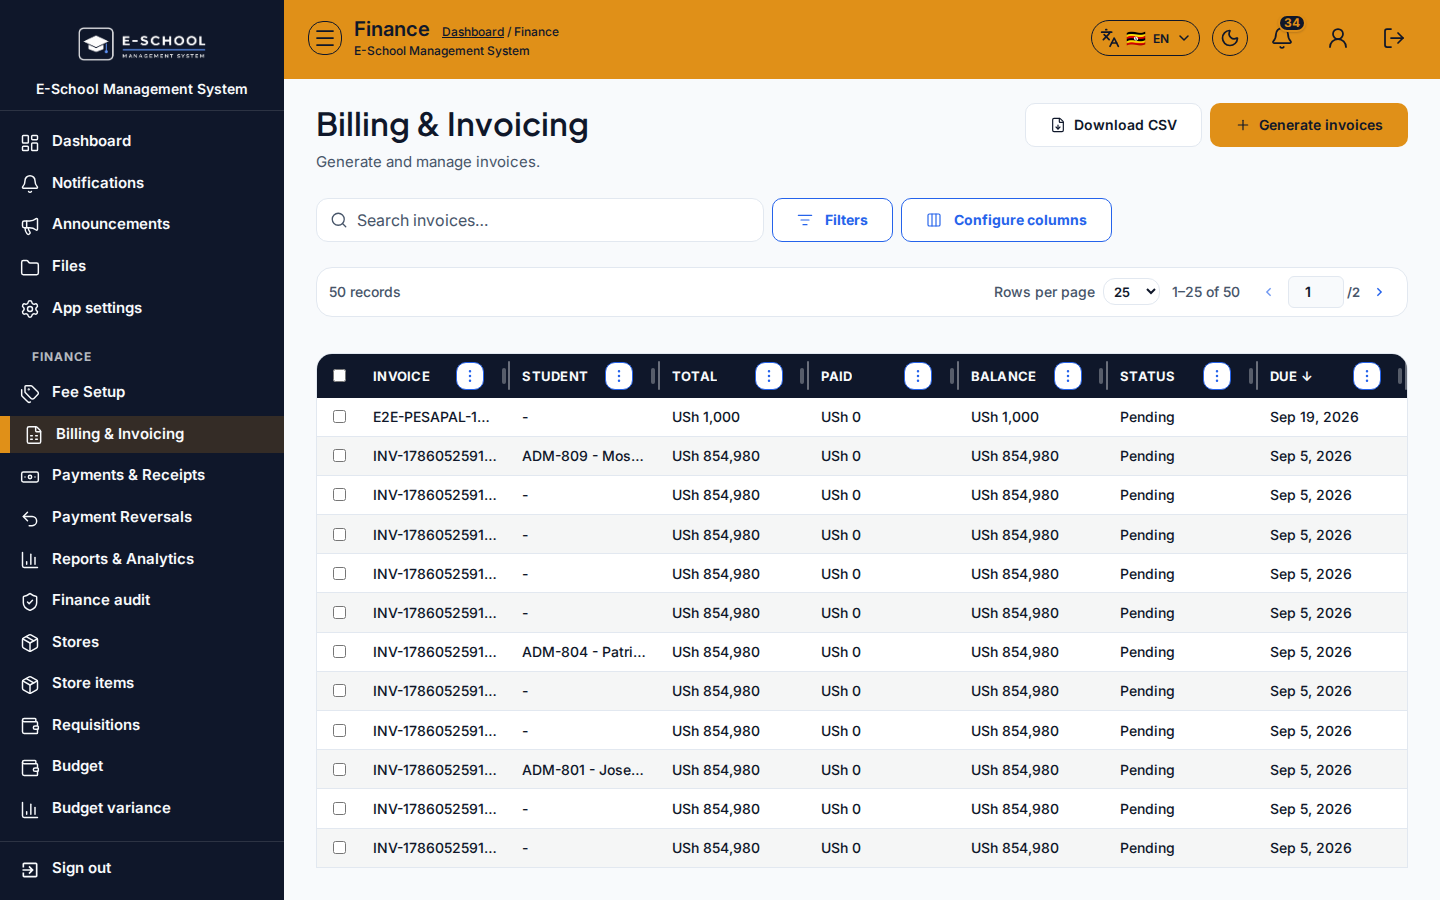Click E2E-PESAPAL-1... invoice number
Viewport: 1440px width, 900px height.
pyautogui.click(x=431, y=417)
